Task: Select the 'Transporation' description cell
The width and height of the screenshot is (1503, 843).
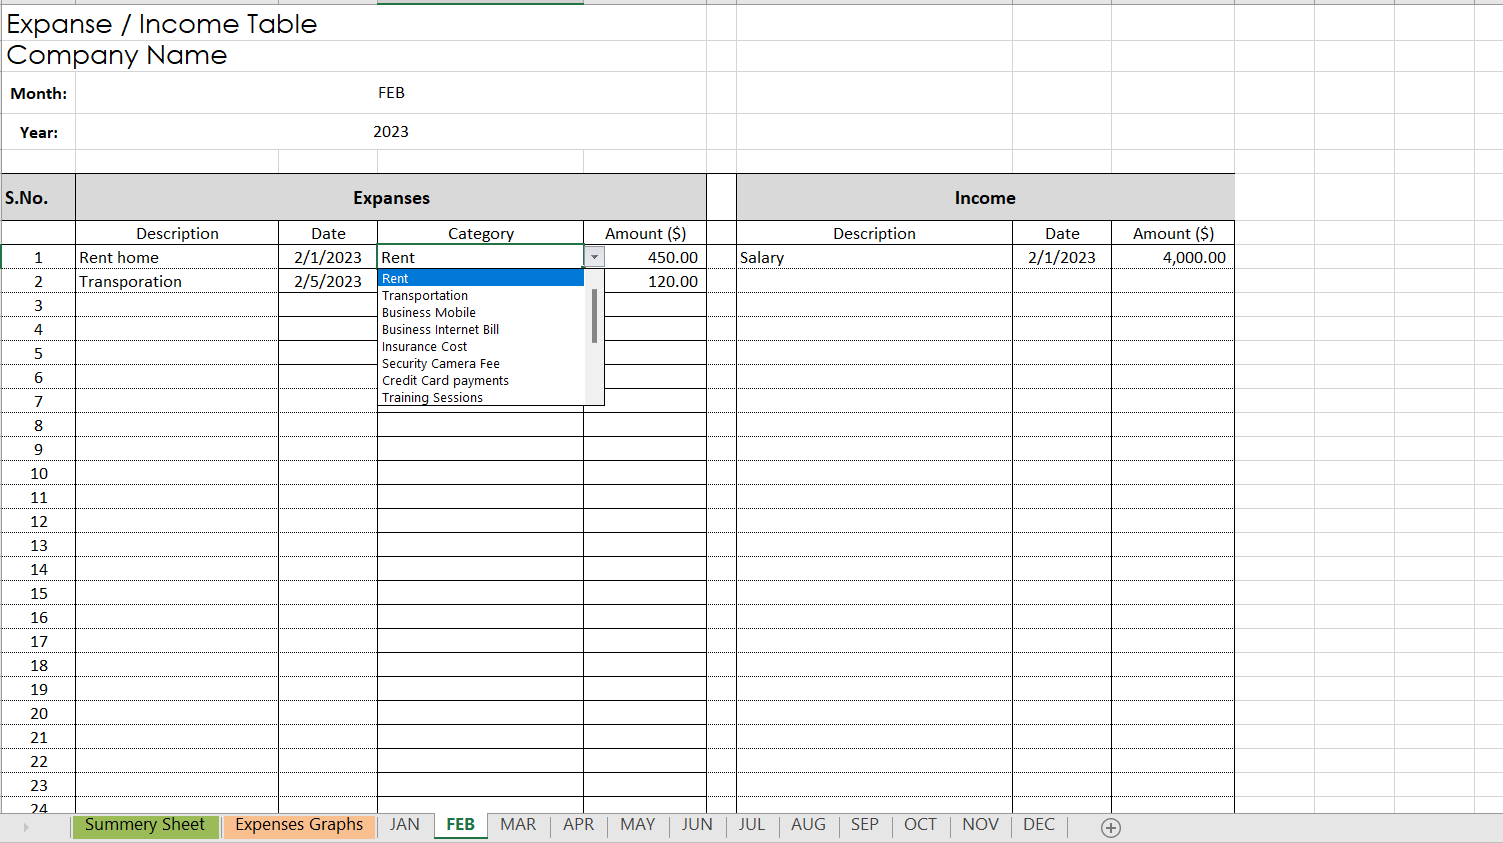Action: [177, 281]
